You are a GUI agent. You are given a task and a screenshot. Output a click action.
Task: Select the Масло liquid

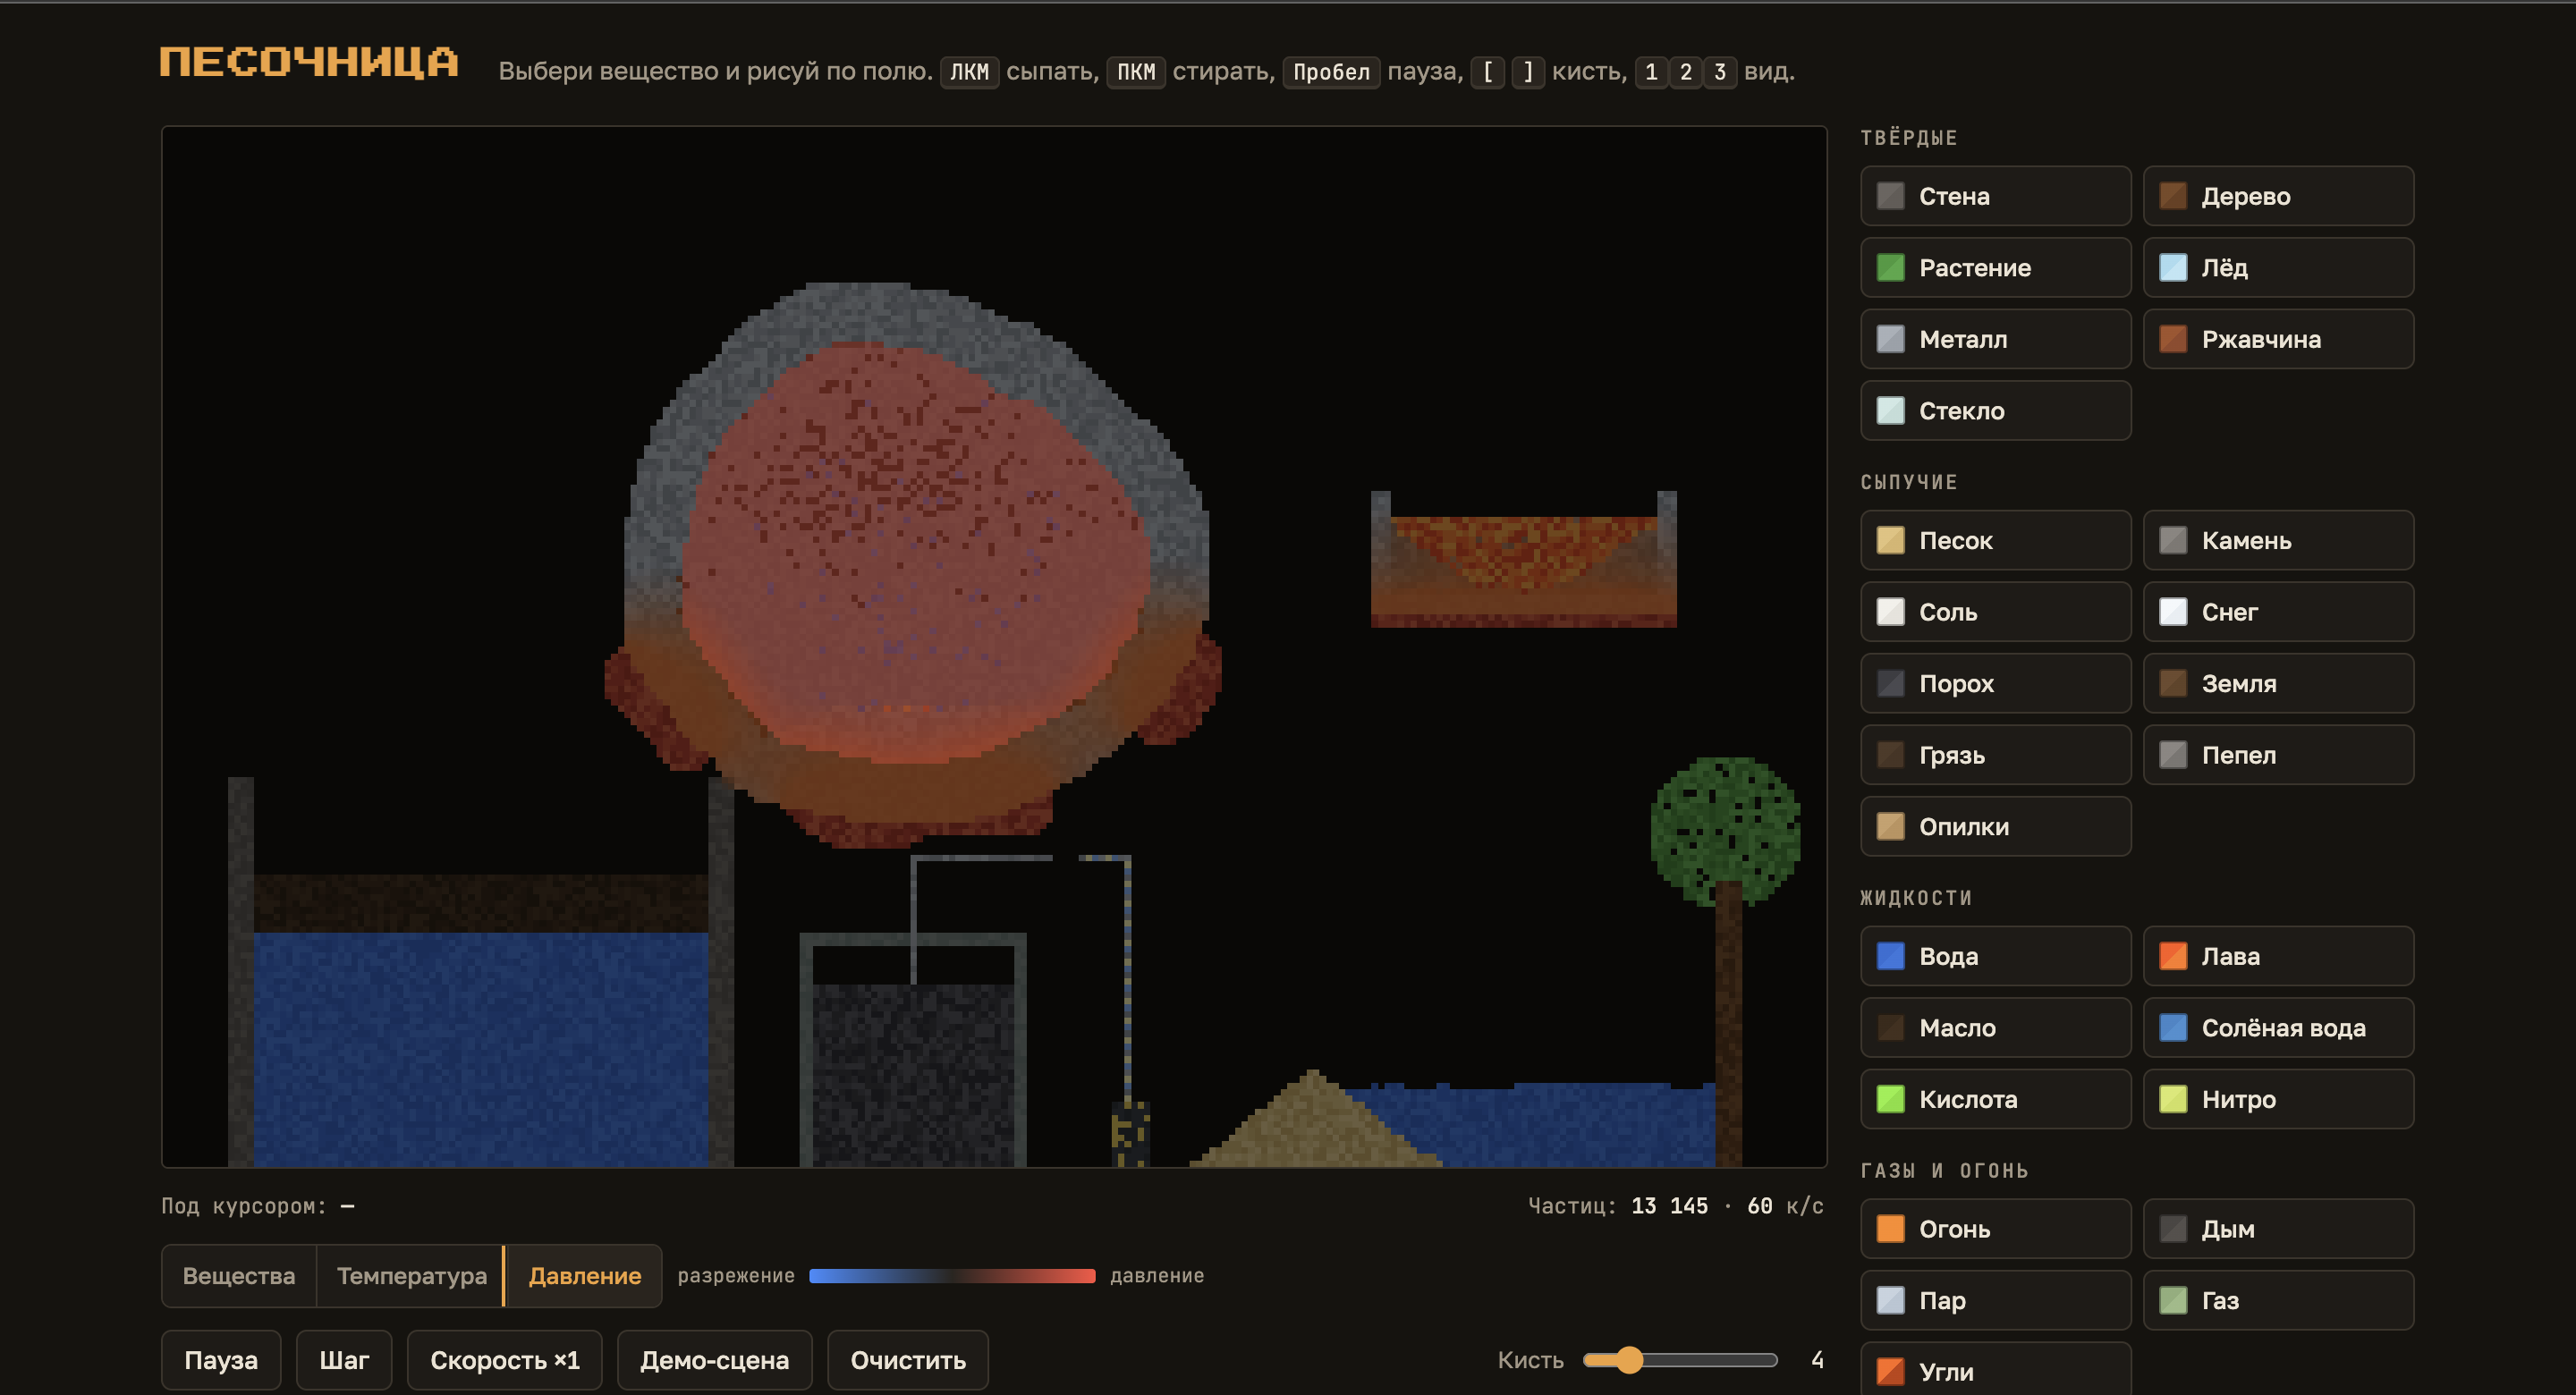(x=1995, y=1028)
